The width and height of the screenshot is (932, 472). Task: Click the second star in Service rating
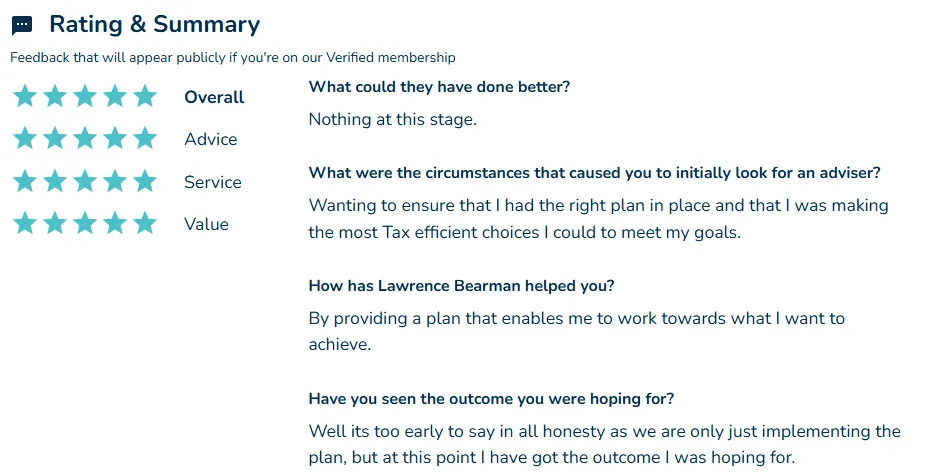(x=55, y=181)
